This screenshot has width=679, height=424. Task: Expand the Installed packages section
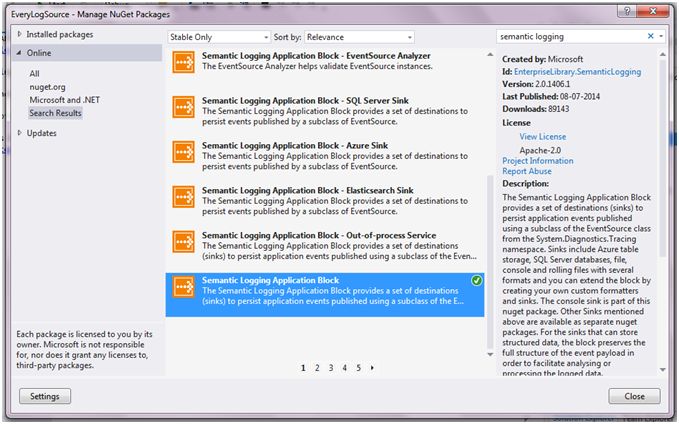click(19, 34)
